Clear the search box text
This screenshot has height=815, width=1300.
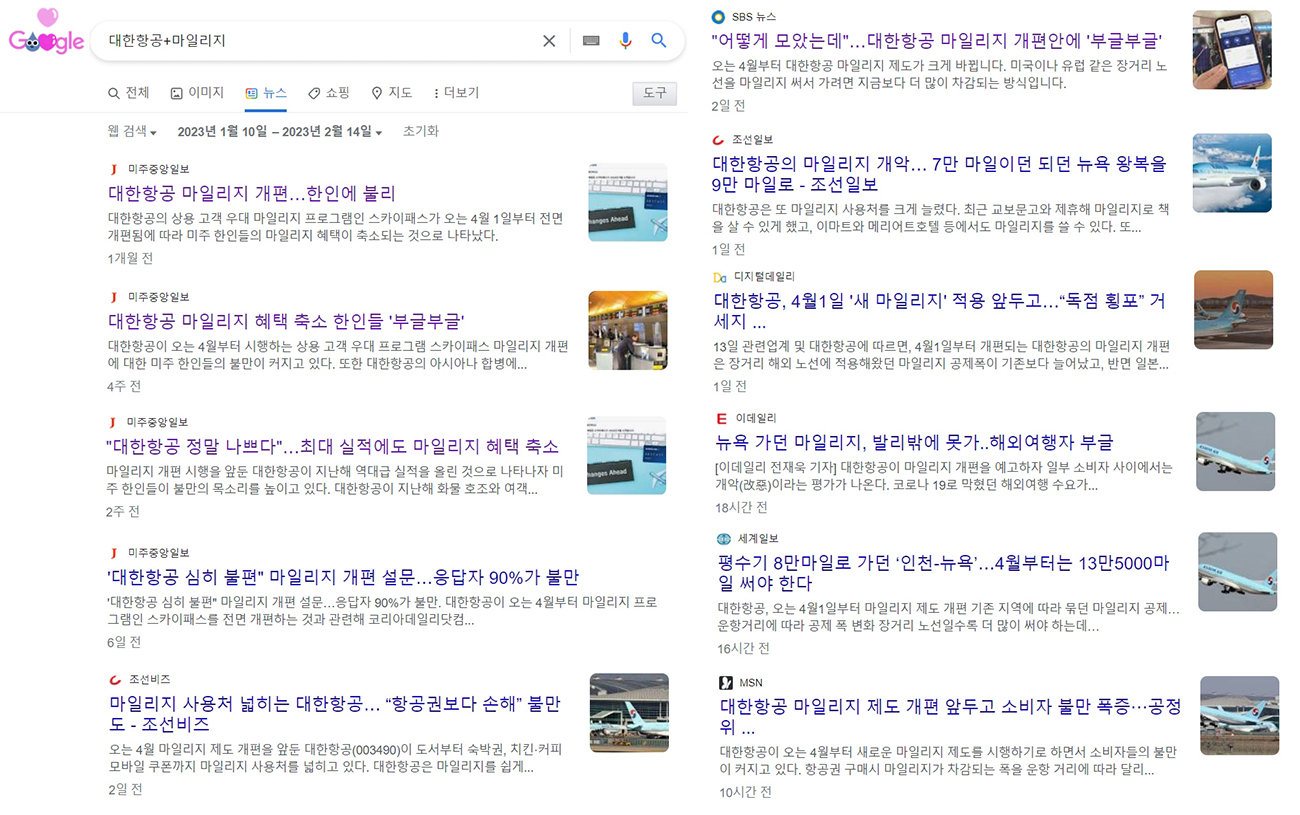[549, 41]
